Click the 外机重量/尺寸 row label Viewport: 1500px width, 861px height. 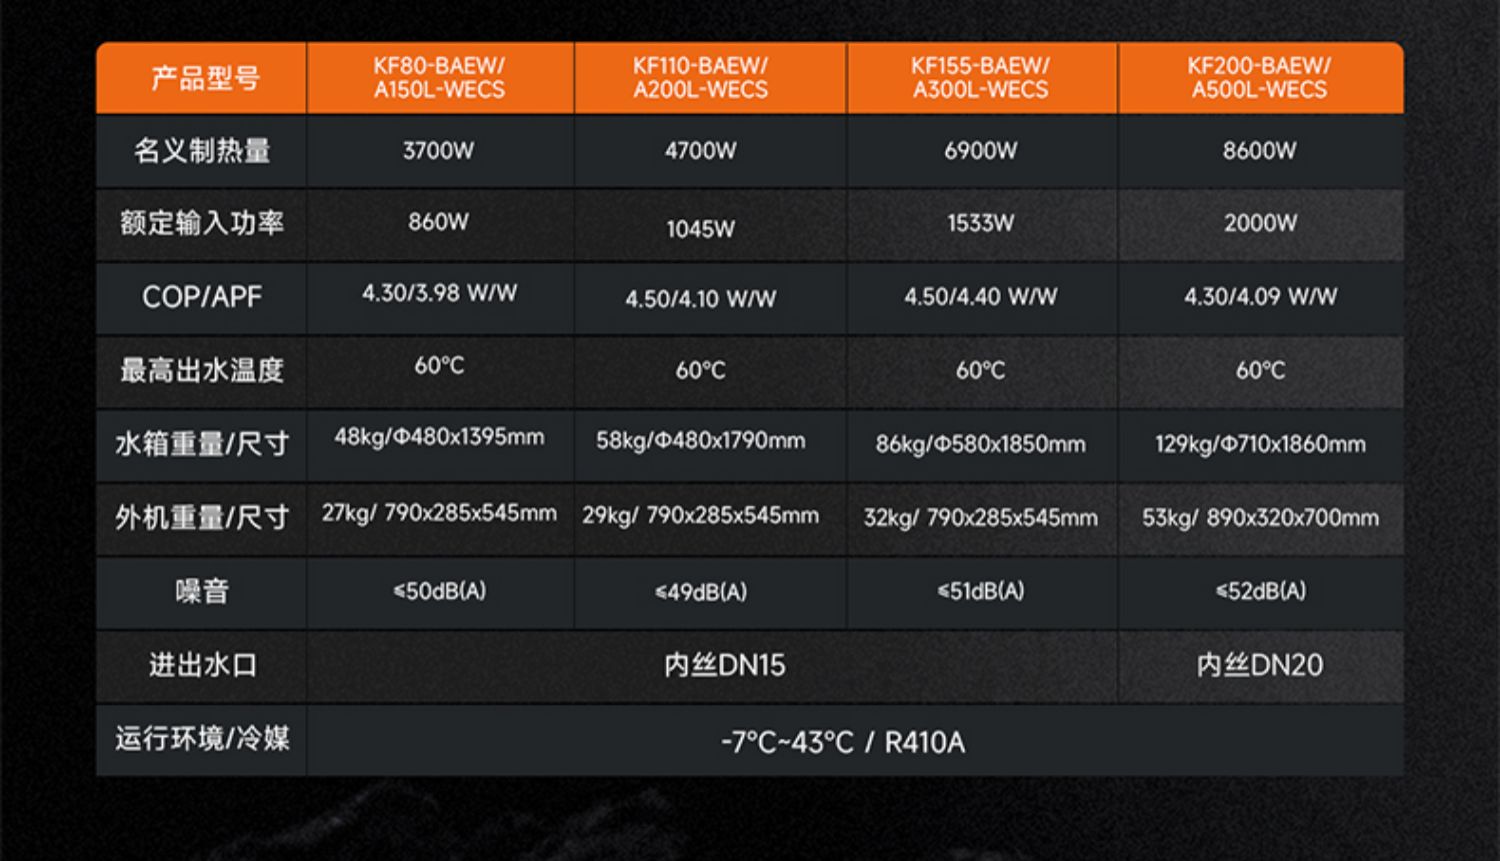(x=202, y=517)
